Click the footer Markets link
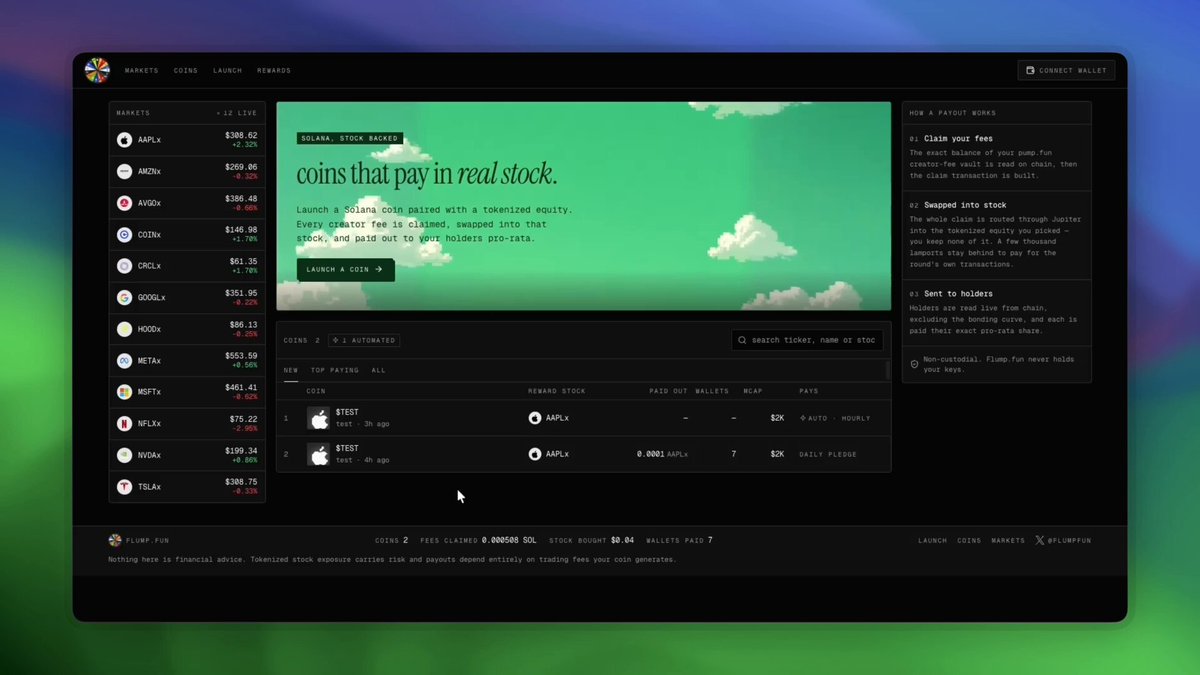The height and width of the screenshot is (675, 1200). coord(1008,540)
